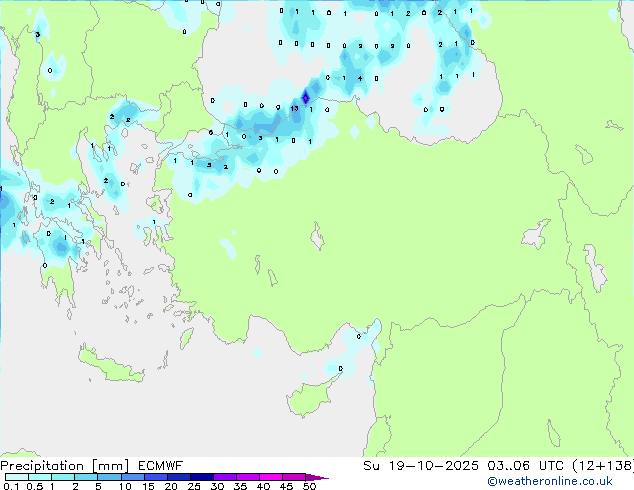This screenshot has height=490, width=634.
Task: Select the 0.1 to 0.5 mm legend swatch
Action: click(x=17, y=477)
